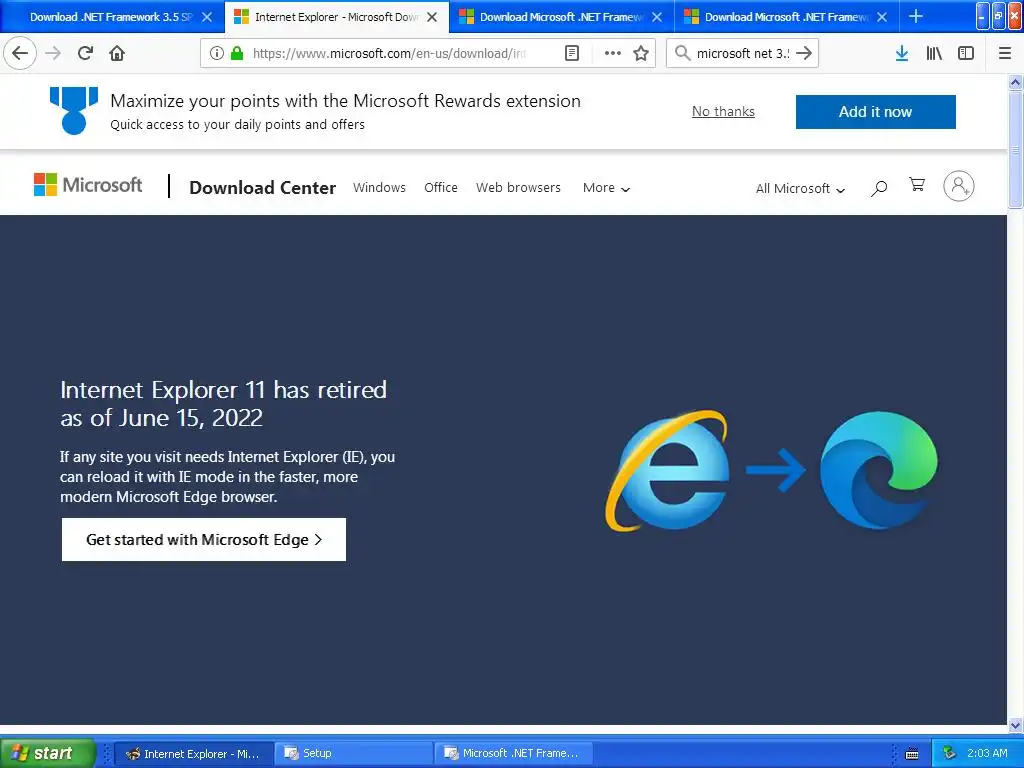Expand the All Microsoft dropdown
Viewport: 1024px width, 768px height.
[x=801, y=189]
